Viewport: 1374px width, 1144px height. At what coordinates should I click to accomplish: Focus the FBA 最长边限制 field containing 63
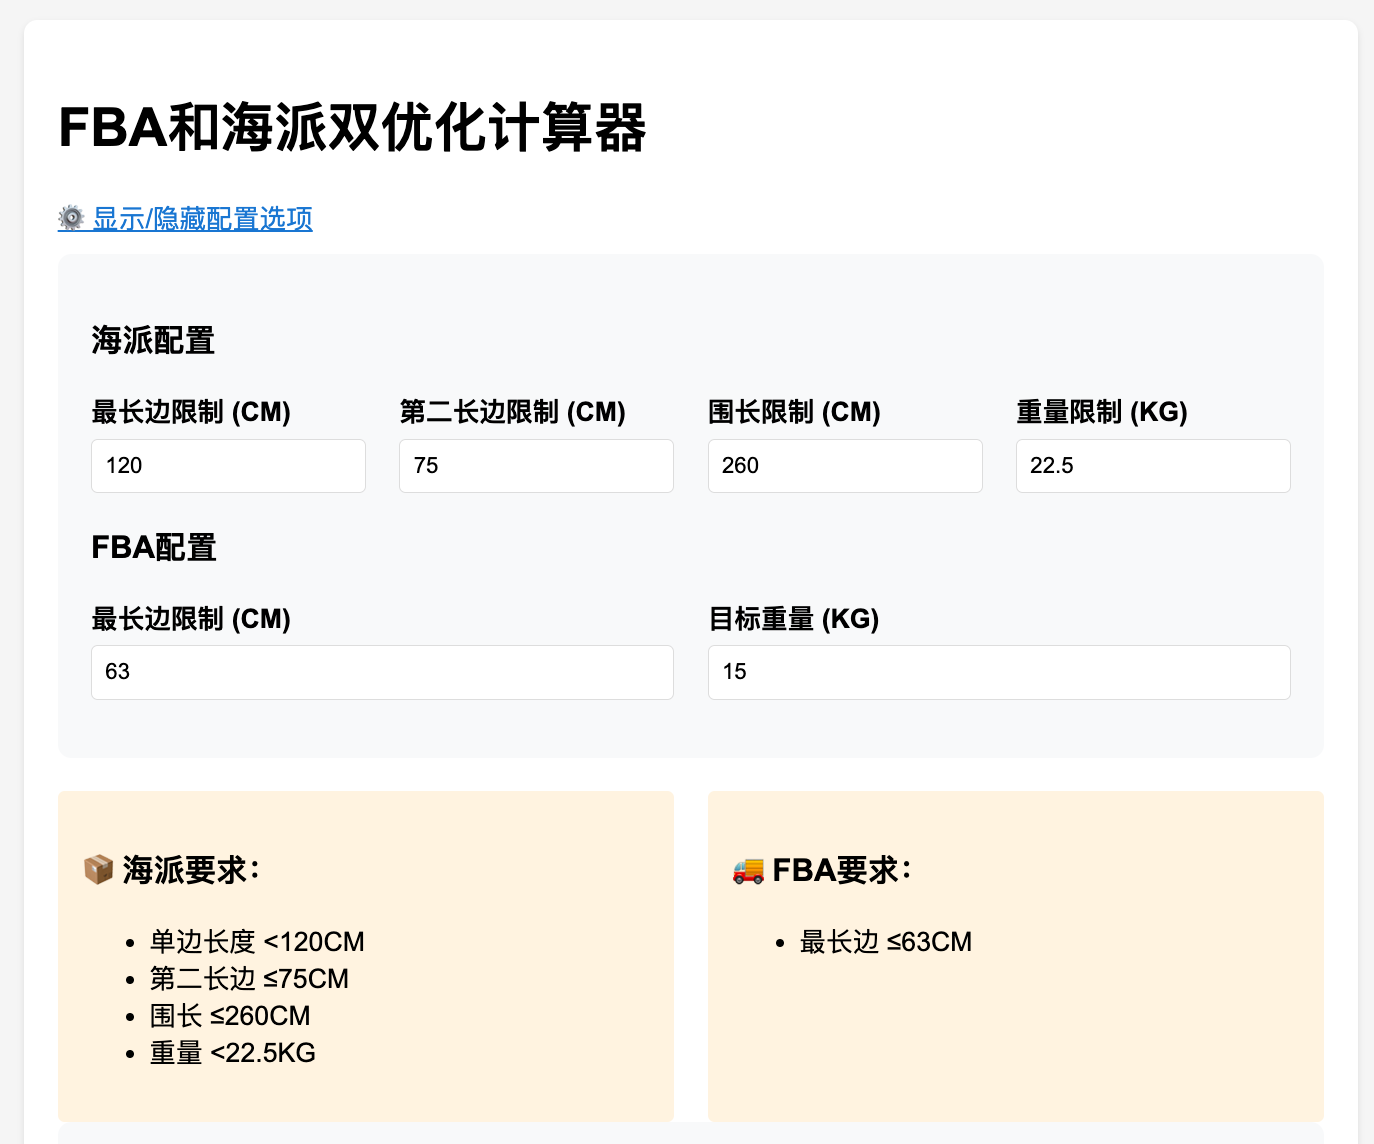(x=382, y=672)
